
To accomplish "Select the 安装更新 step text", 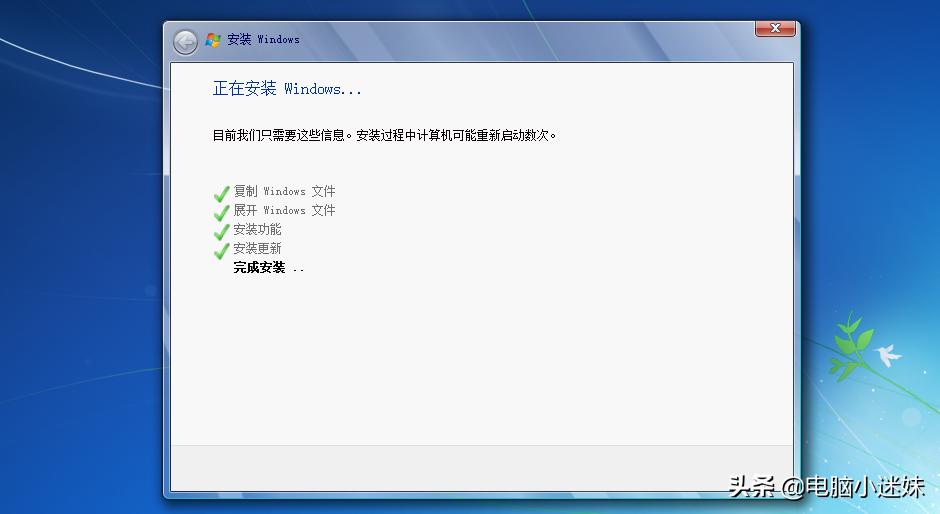I will point(257,249).
